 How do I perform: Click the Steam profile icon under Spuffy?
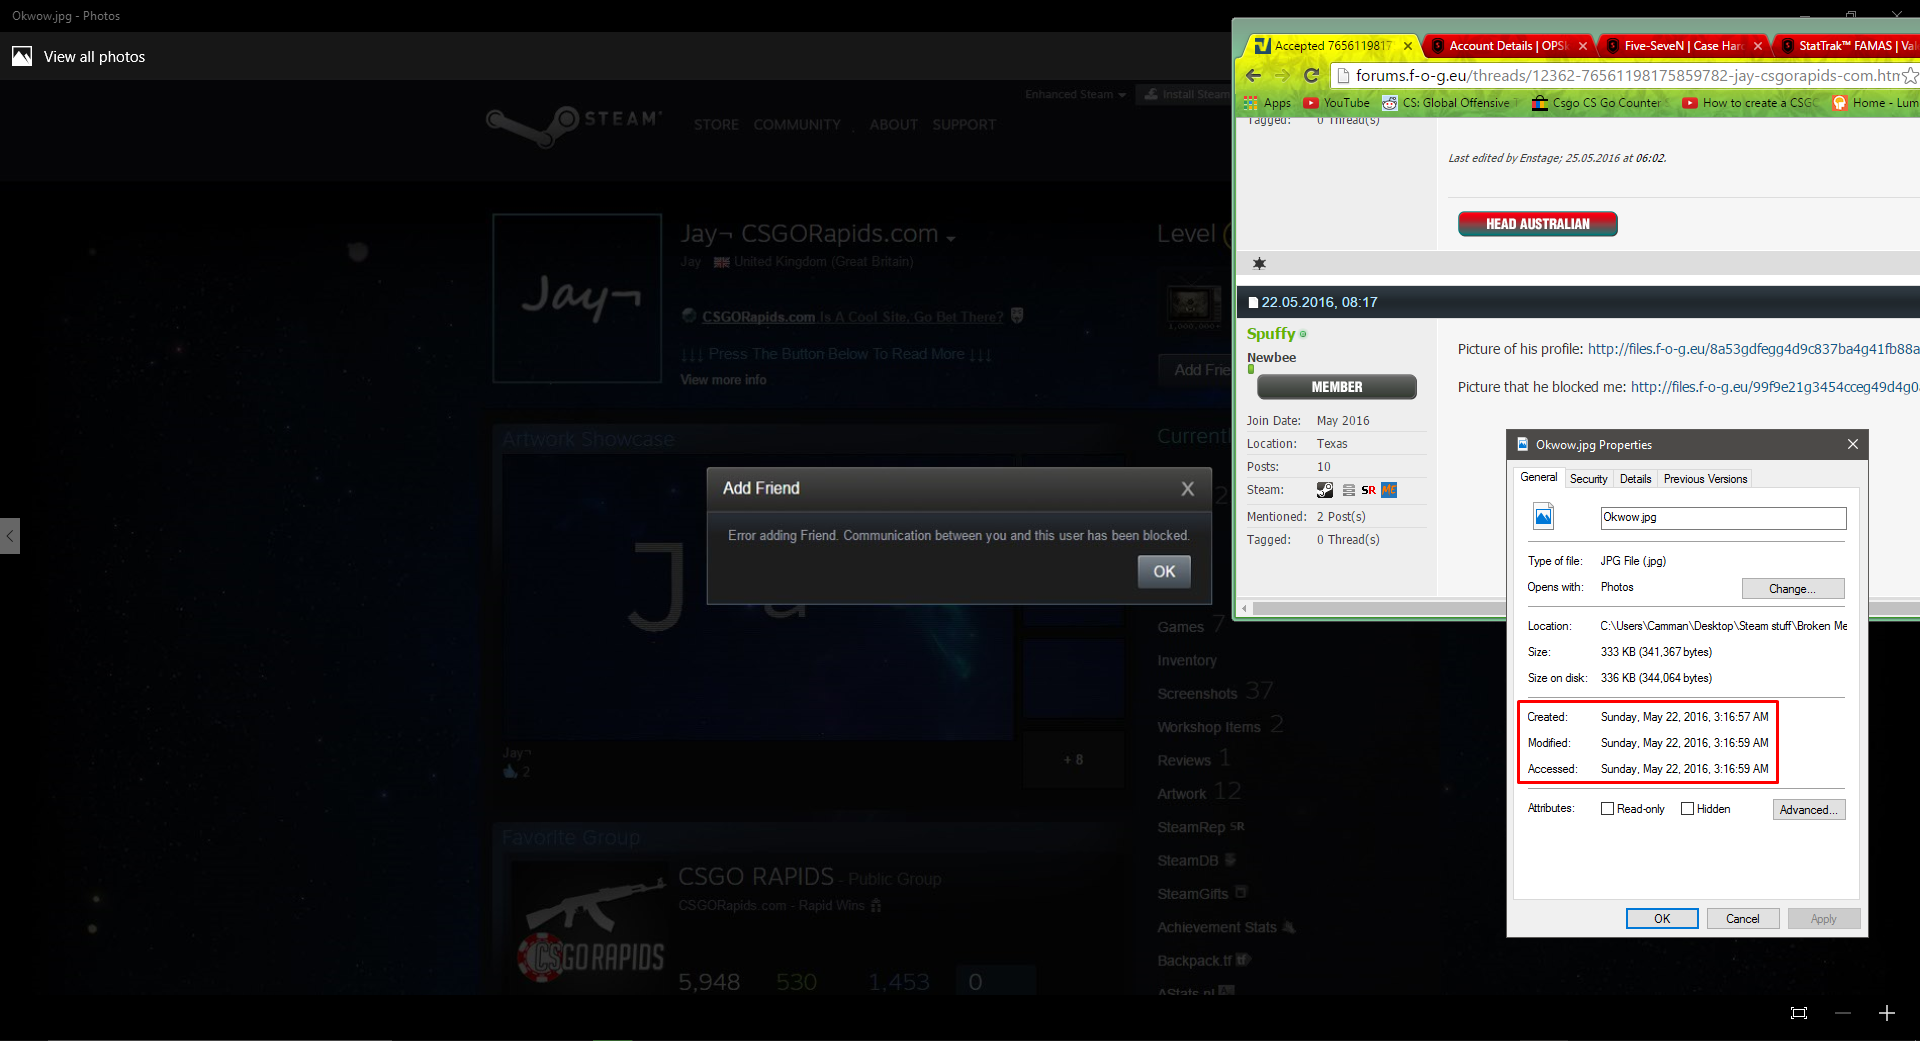[1324, 490]
